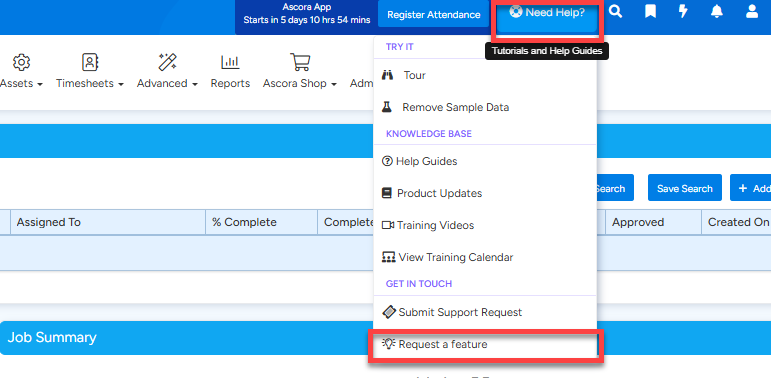This screenshot has width=771, height=378.
Task: Click the lightning bolt quick actions icon
Action: (683, 12)
